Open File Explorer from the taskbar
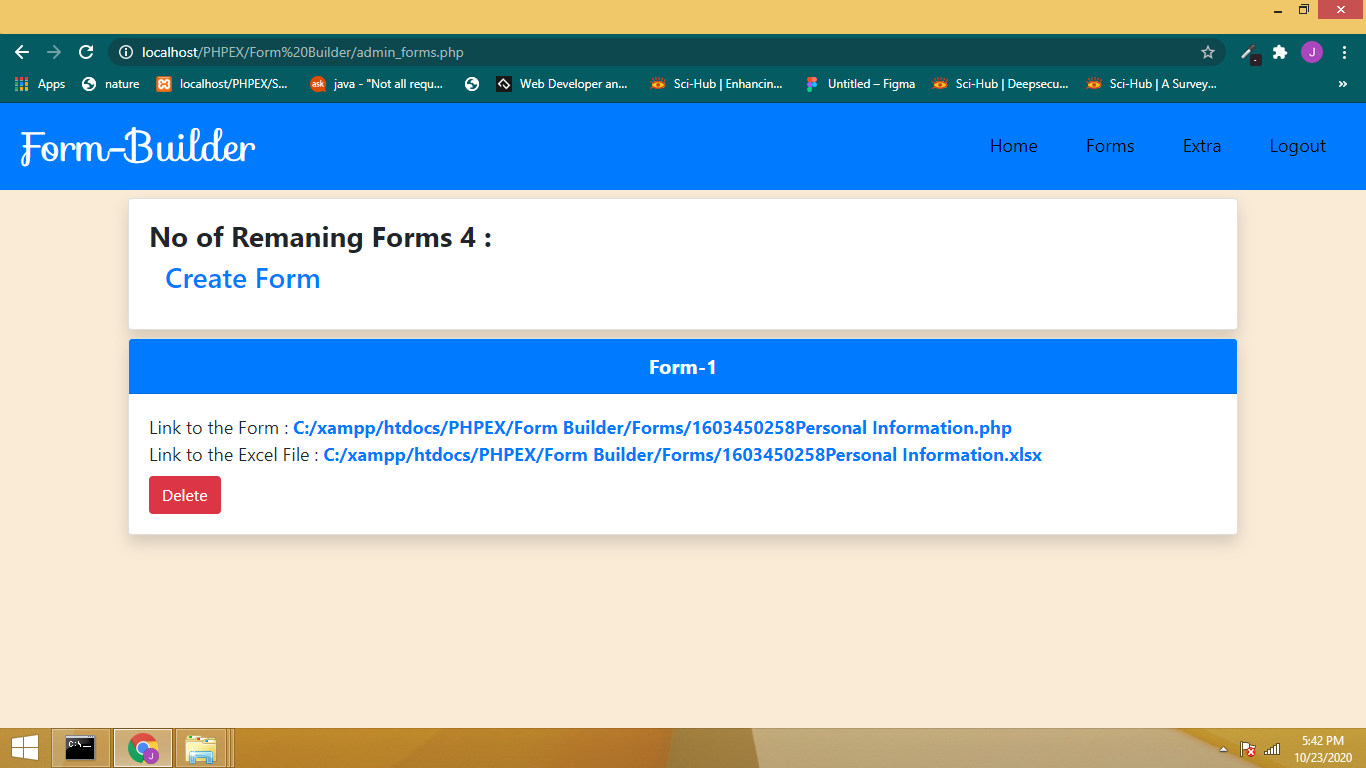1366x768 pixels. (x=201, y=748)
